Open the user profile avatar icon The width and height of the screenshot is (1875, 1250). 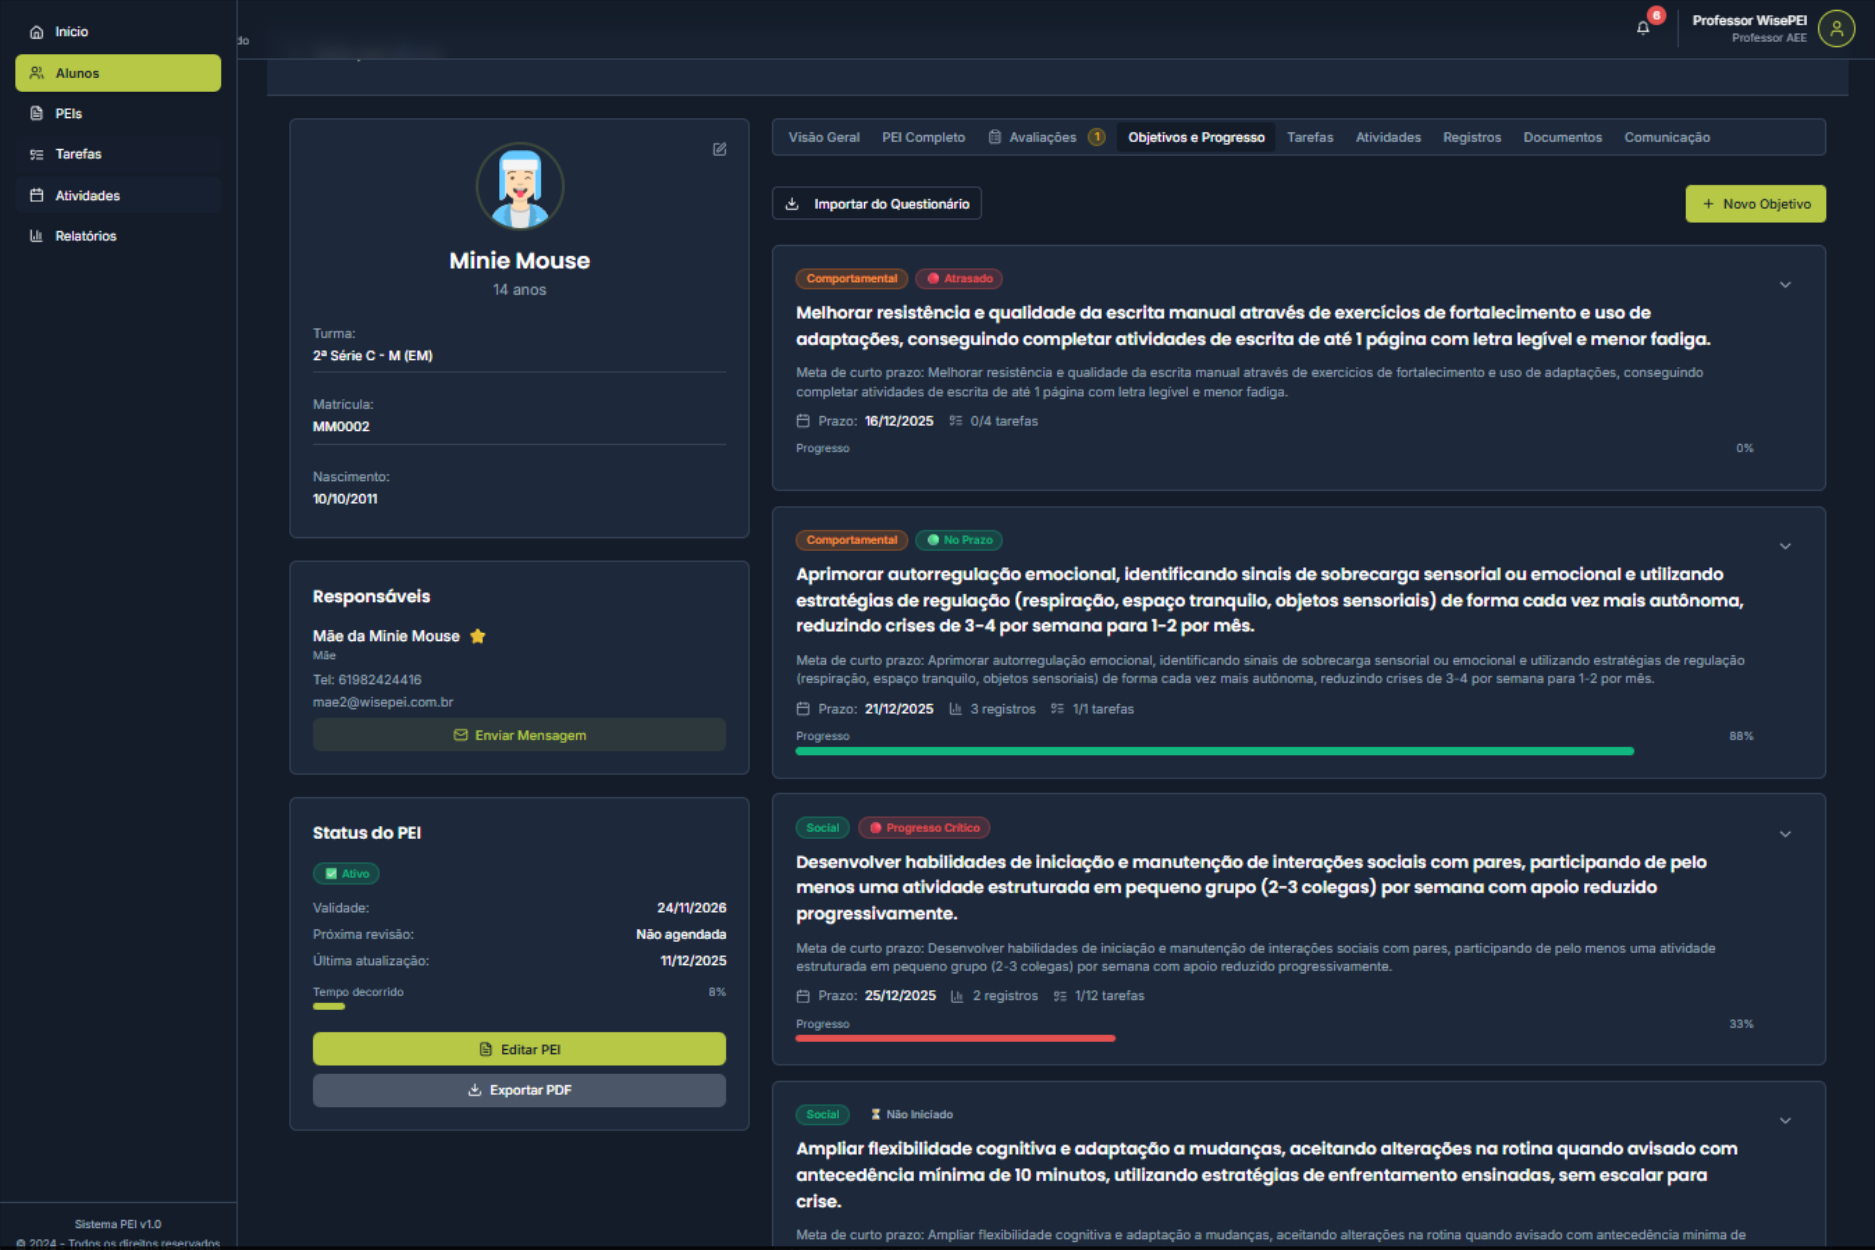pos(1836,29)
